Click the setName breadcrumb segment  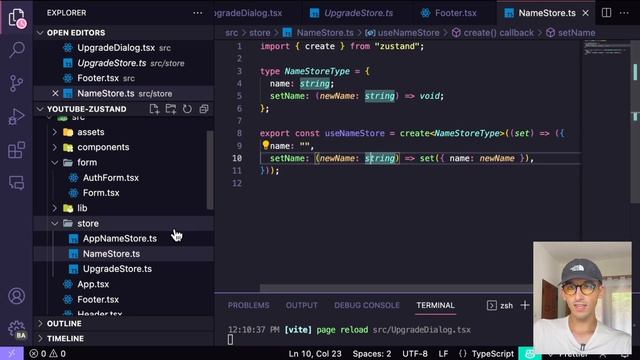coord(571,33)
